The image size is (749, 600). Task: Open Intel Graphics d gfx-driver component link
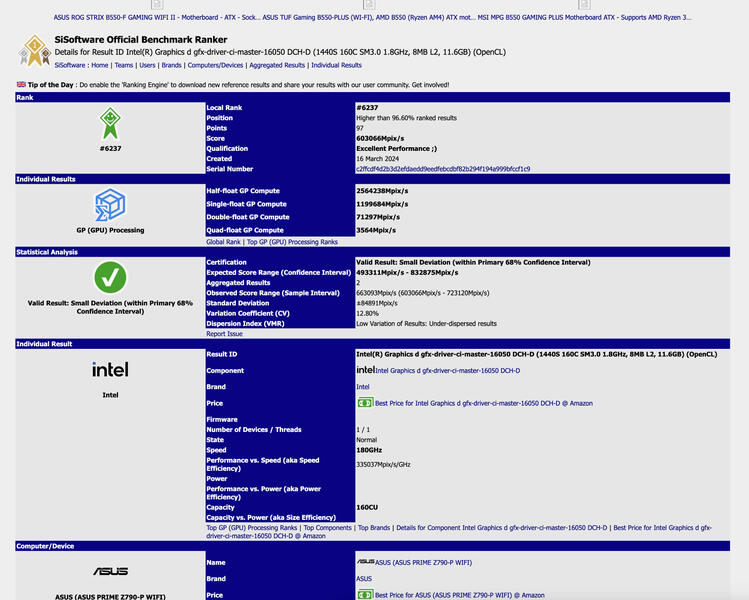pos(448,370)
